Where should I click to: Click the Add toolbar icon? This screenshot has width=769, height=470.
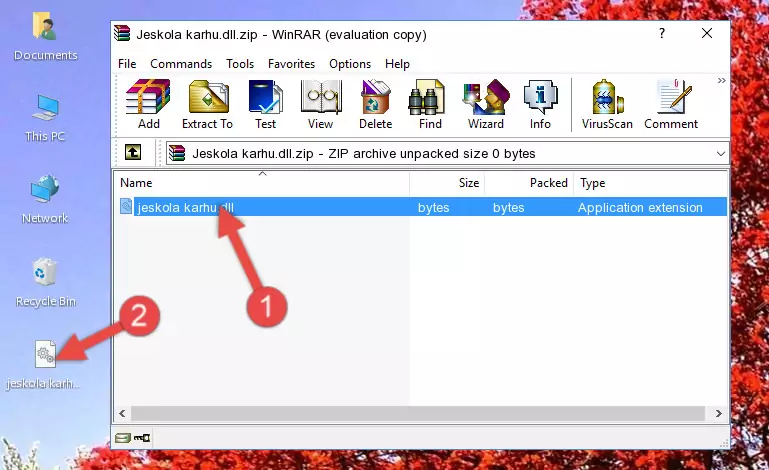(x=148, y=104)
